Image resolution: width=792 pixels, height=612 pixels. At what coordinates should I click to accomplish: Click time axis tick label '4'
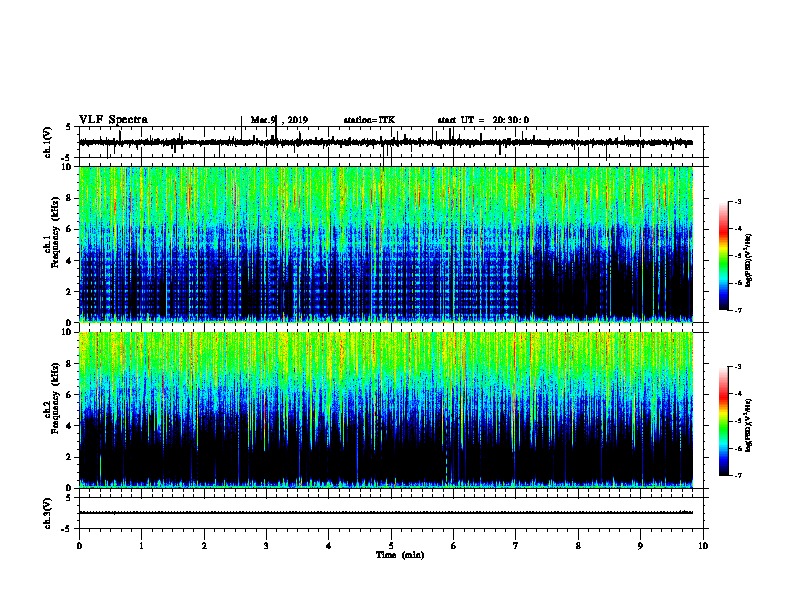point(329,546)
